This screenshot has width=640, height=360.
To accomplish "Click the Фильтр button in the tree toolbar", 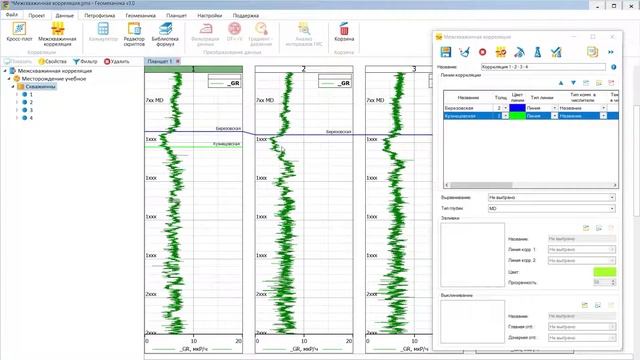I will 85,61.
